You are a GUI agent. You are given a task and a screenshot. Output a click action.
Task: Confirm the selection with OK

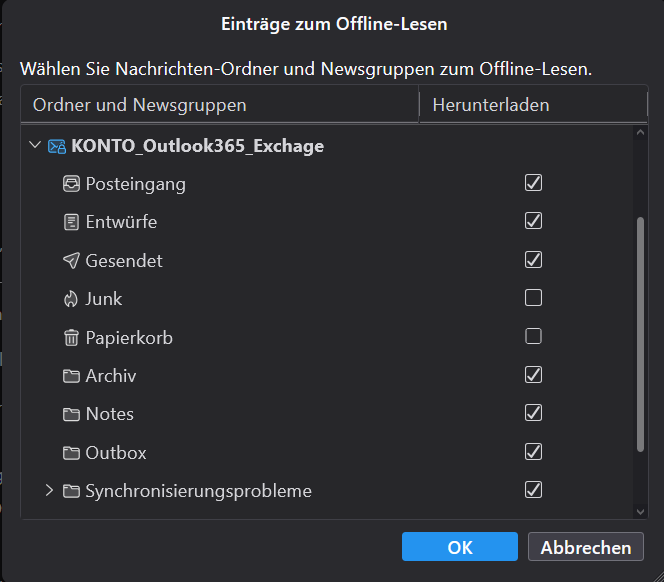tap(459, 547)
